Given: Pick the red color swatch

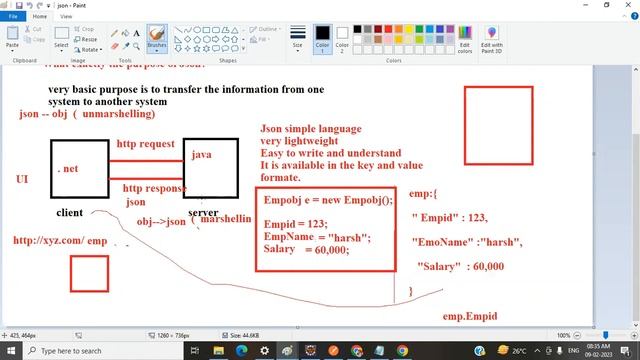Looking at the screenshot, I should (388, 29).
